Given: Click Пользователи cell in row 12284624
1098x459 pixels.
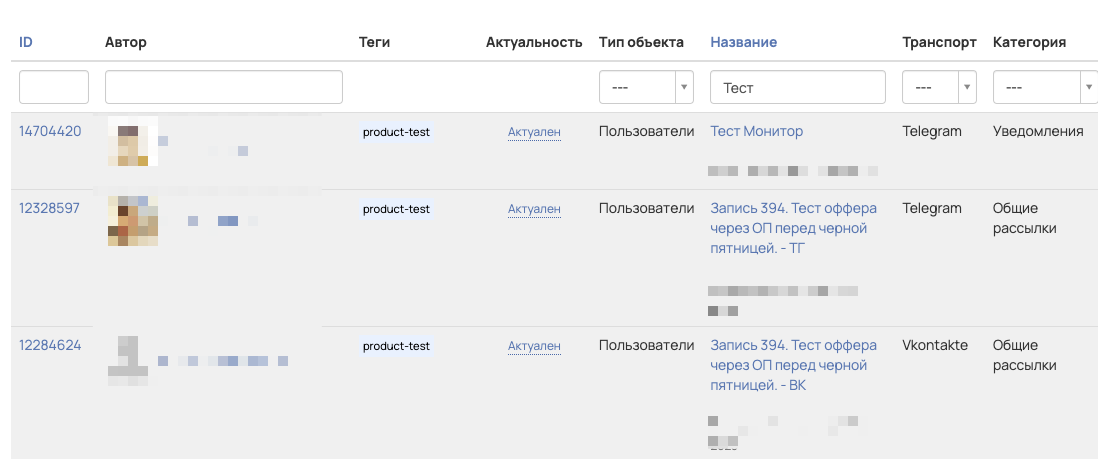Looking at the screenshot, I should tap(646, 345).
